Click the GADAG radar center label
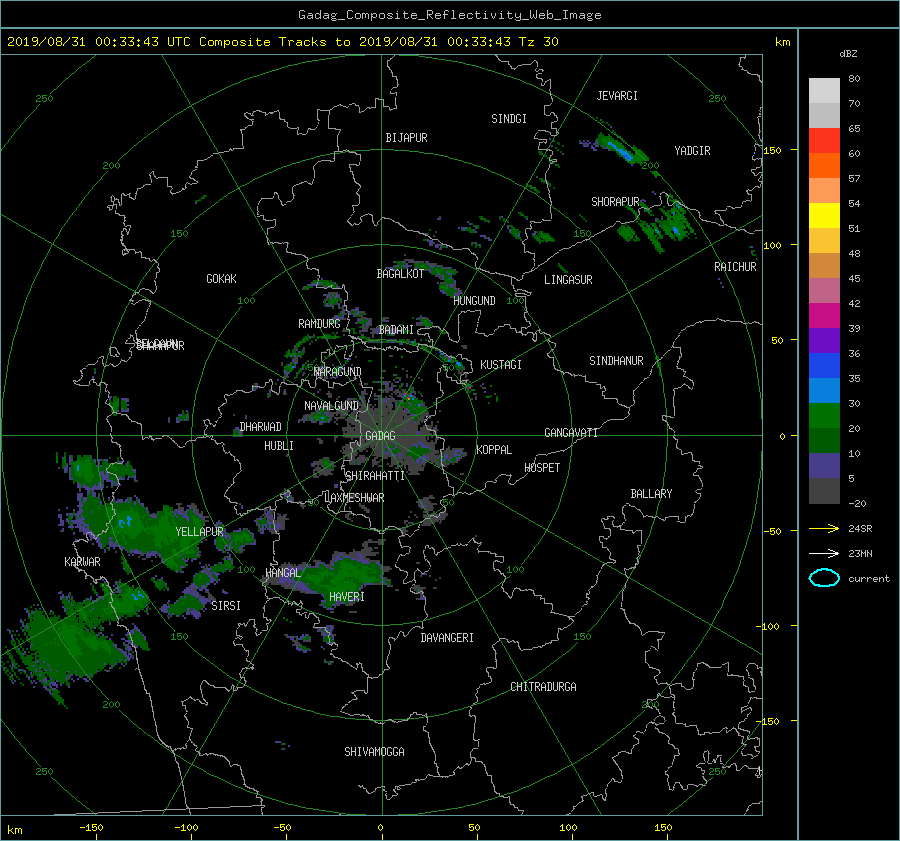 tap(380, 436)
